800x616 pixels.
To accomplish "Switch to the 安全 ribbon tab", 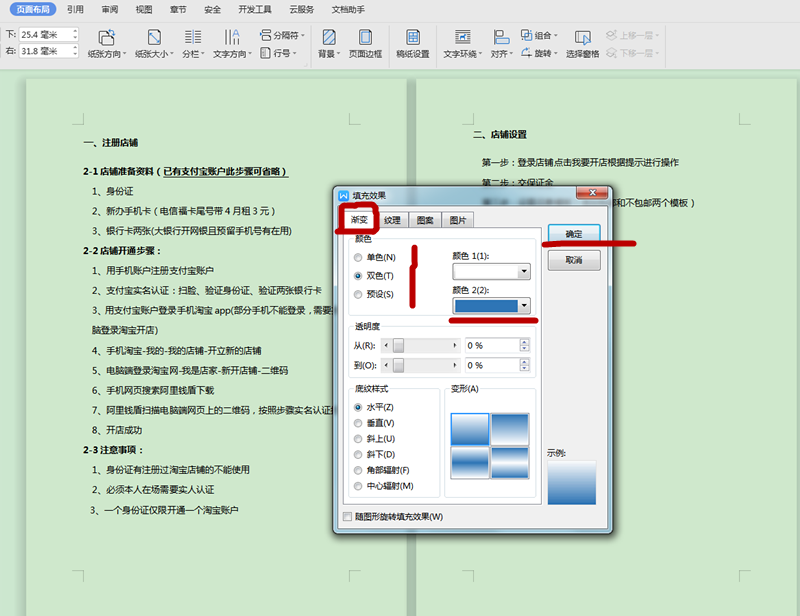I will point(212,9).
